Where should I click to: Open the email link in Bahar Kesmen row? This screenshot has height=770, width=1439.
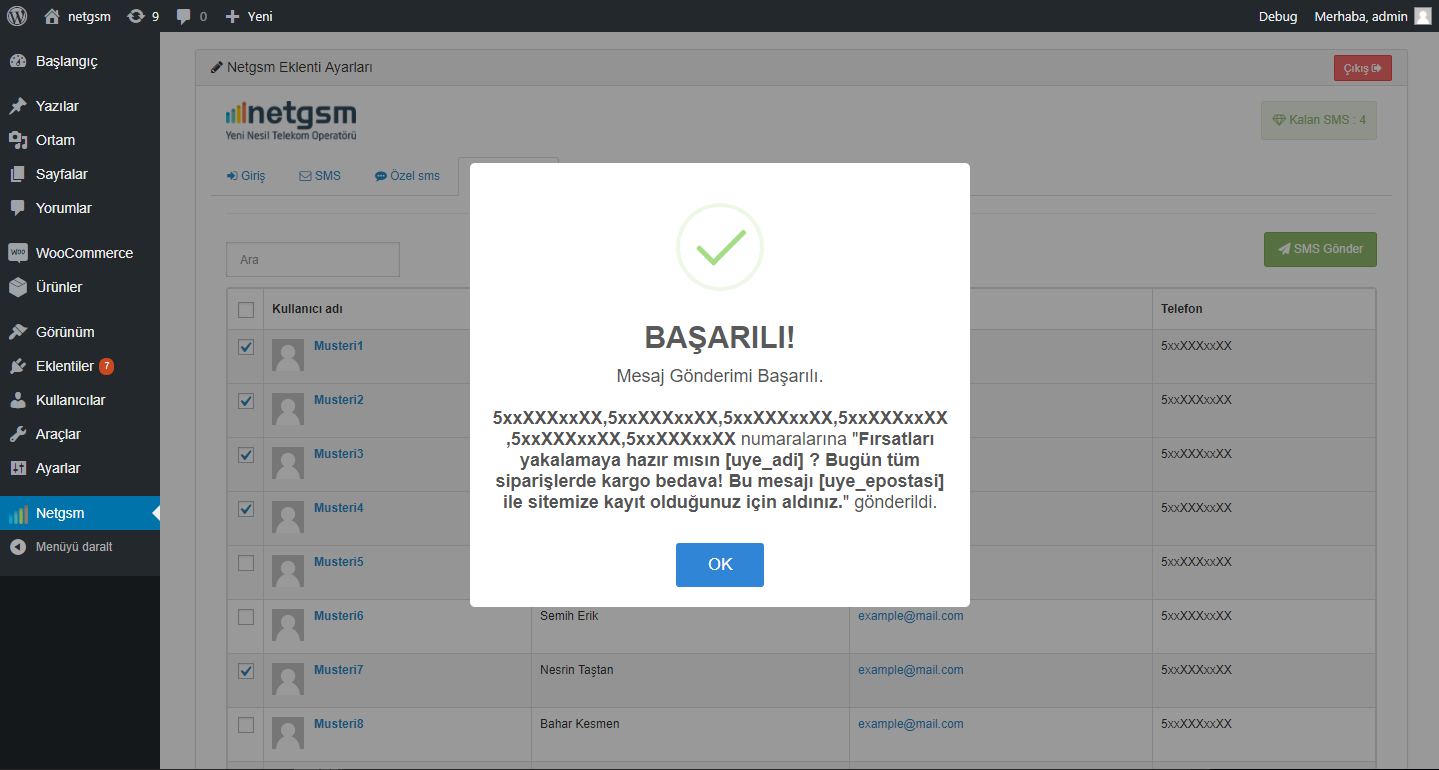[910, 724]
